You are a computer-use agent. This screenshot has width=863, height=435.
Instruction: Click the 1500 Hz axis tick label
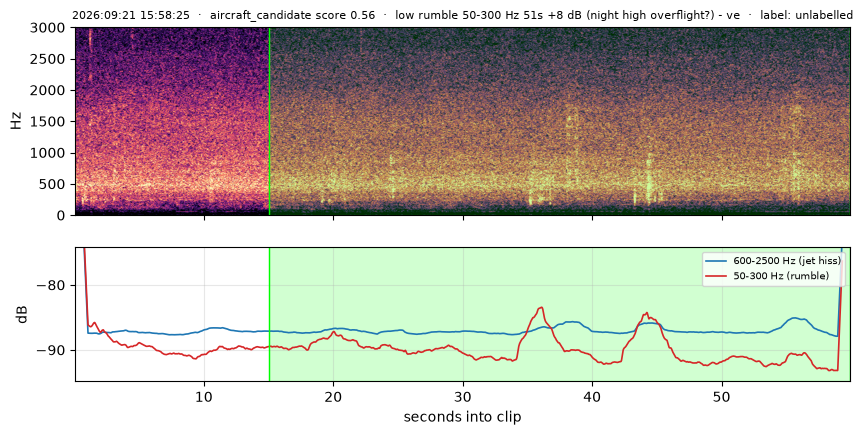click(47, 121)
